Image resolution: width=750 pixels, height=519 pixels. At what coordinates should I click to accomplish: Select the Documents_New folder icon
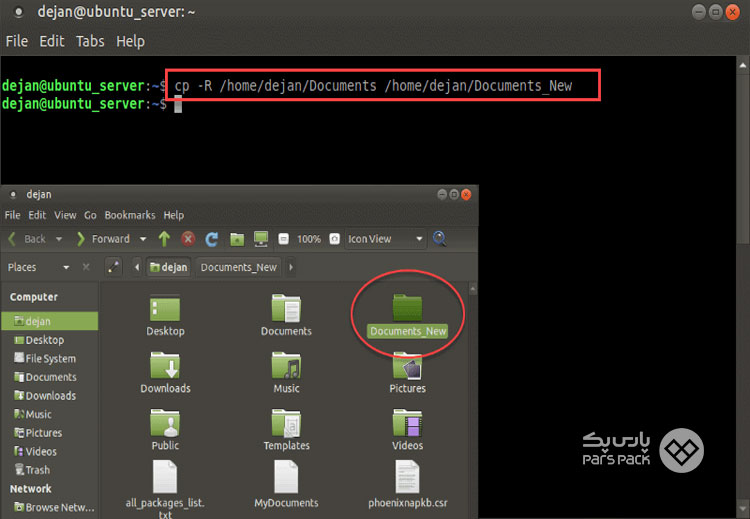point(408,308)
